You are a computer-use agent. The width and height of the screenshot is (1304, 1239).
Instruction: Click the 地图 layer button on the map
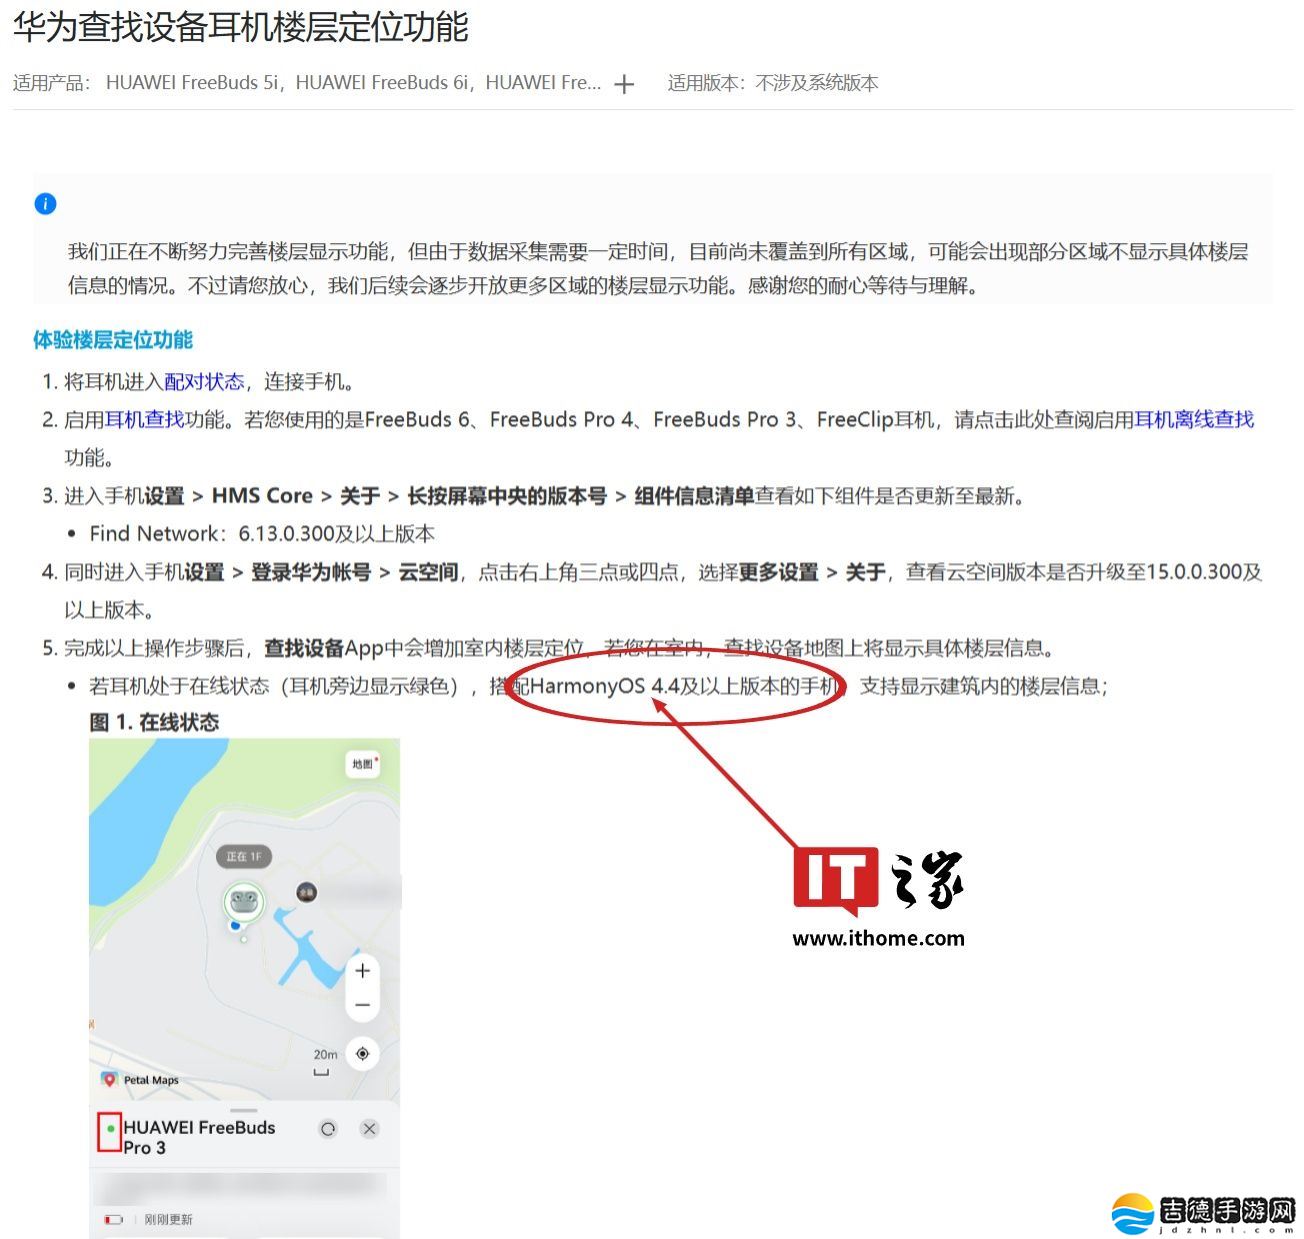coord(364,764)
